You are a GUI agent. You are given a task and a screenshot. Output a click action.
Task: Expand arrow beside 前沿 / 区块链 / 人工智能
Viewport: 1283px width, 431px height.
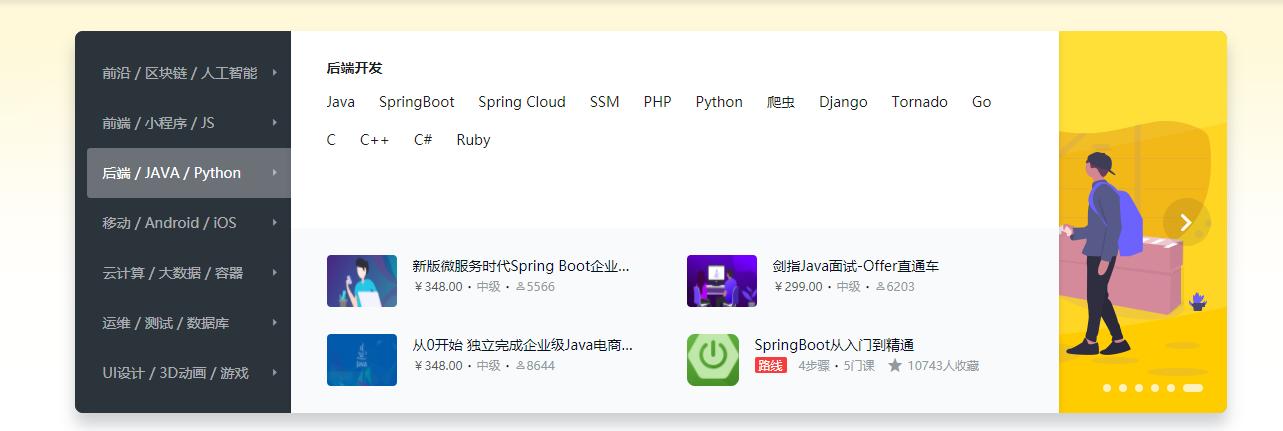(x=274, y=72)
